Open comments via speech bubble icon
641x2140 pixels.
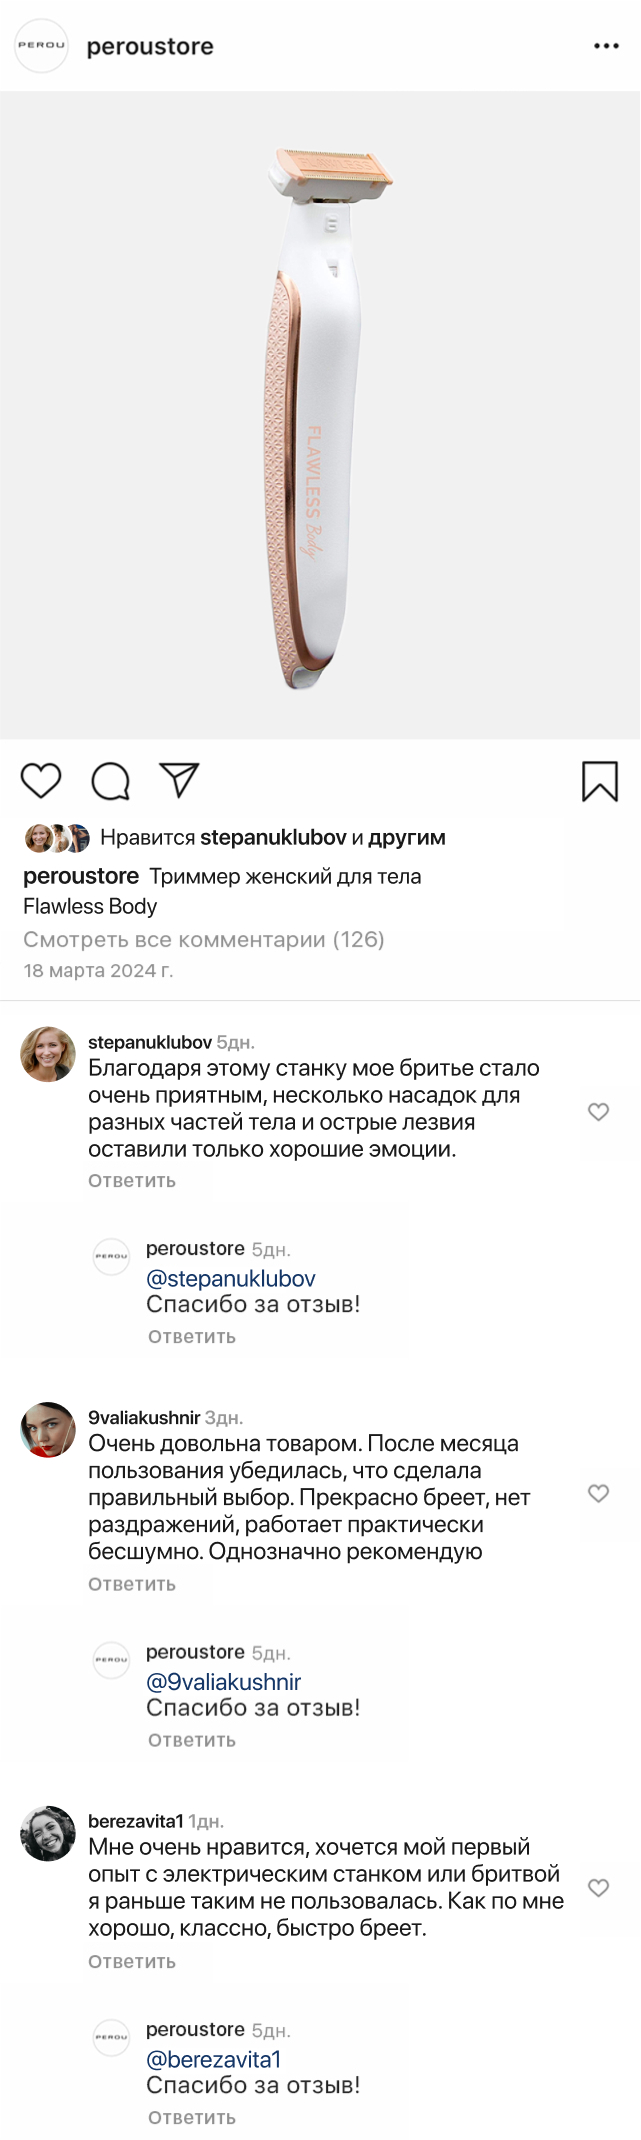coord(110,781)
